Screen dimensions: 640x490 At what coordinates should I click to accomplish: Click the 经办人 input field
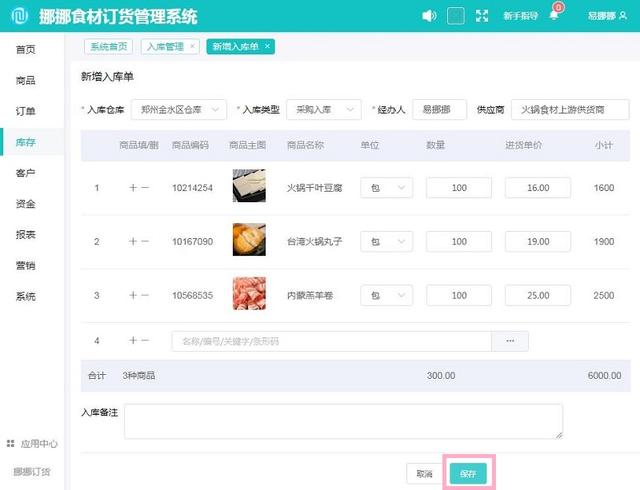click(440, 109)
